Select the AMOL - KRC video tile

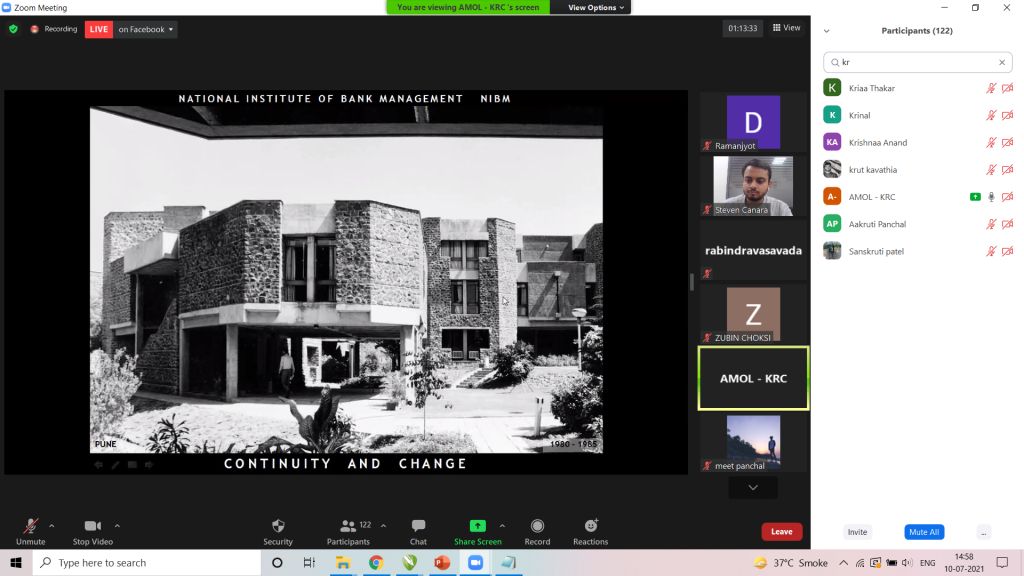pos(753,378)
